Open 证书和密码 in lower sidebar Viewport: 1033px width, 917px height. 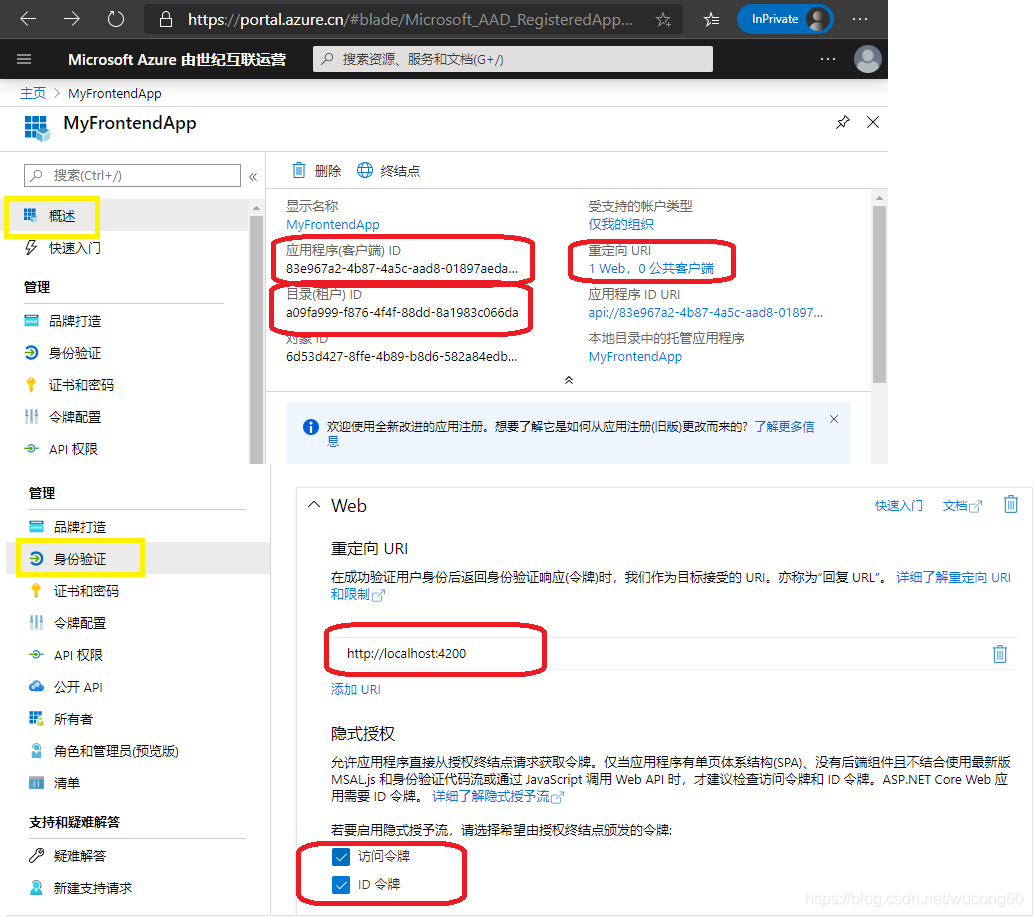point(74,591)
